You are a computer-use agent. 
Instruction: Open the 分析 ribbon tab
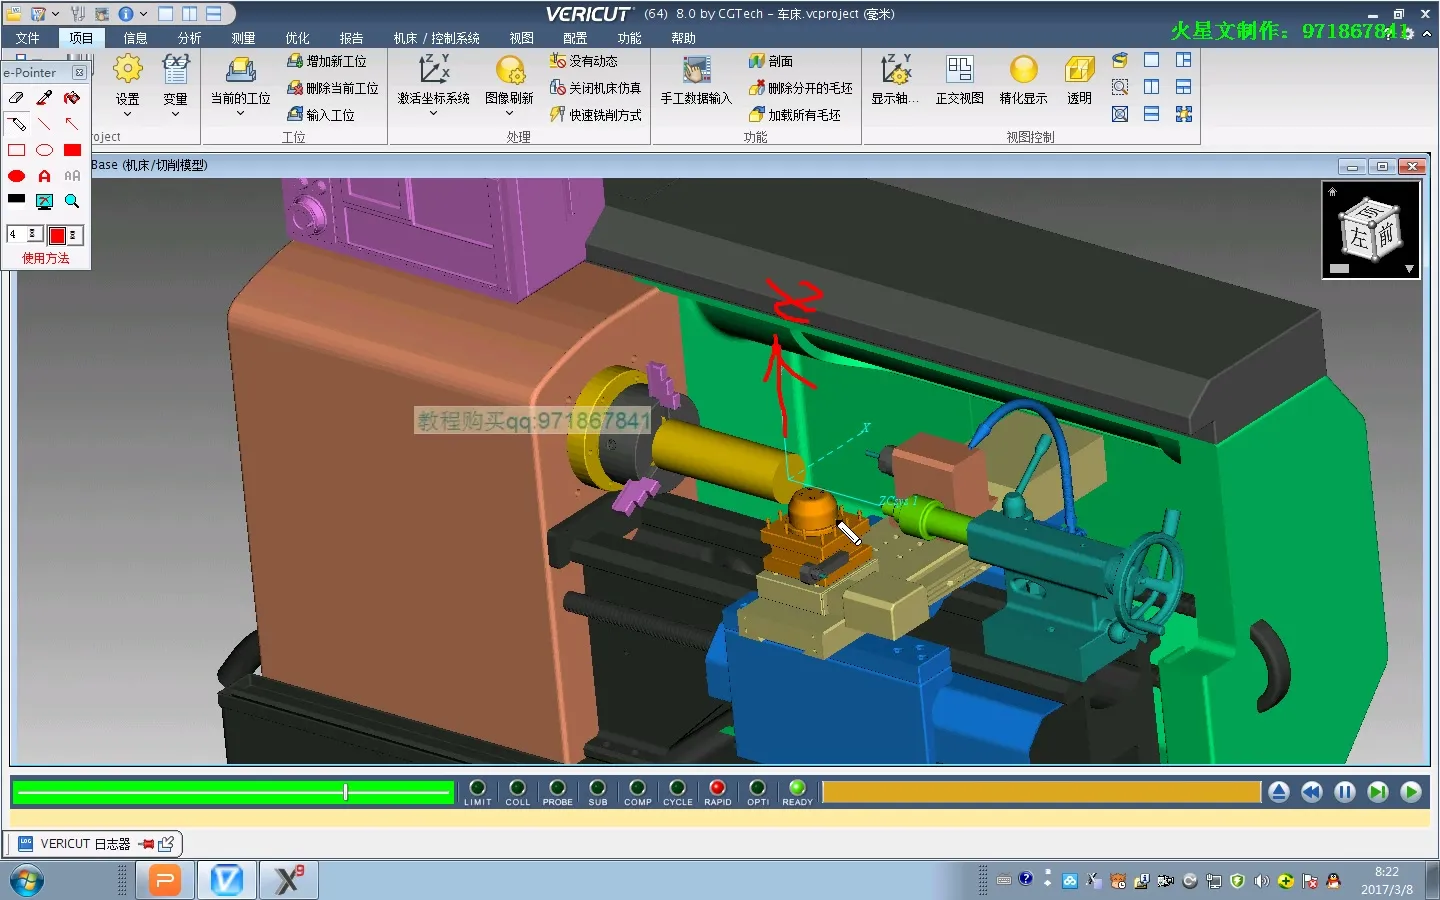tap(189, 38)
